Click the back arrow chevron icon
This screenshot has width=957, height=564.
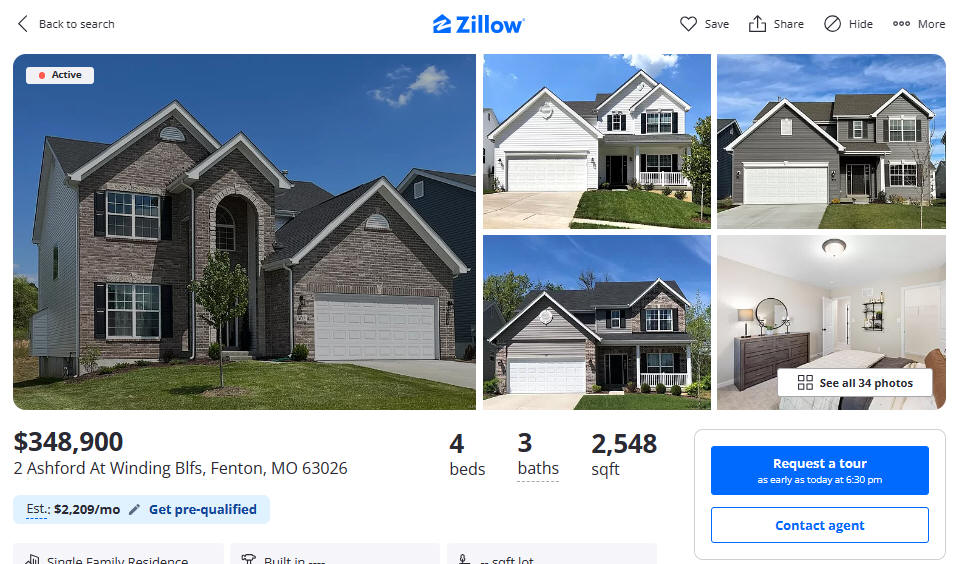click(23, 24)
